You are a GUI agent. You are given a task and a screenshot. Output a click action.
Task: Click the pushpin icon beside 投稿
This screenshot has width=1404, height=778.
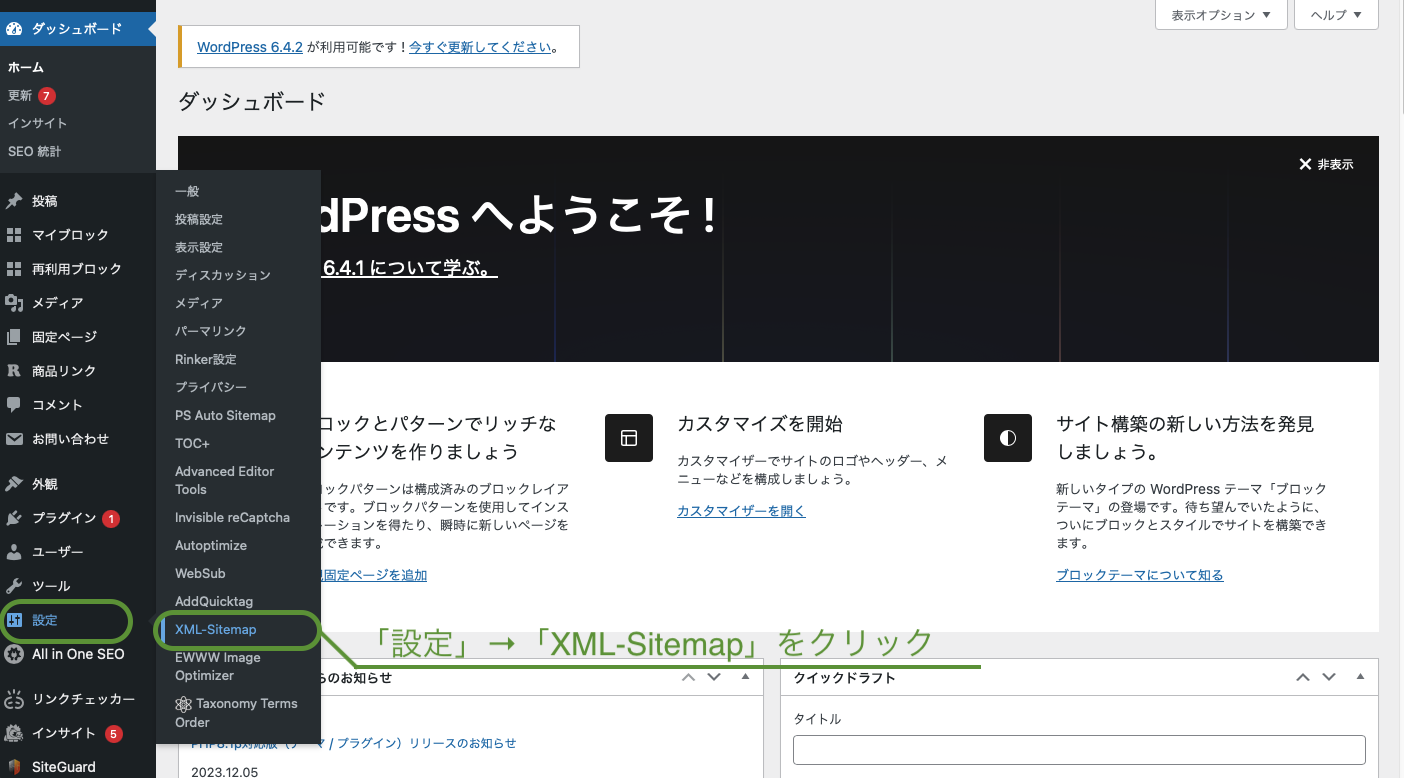14,201
